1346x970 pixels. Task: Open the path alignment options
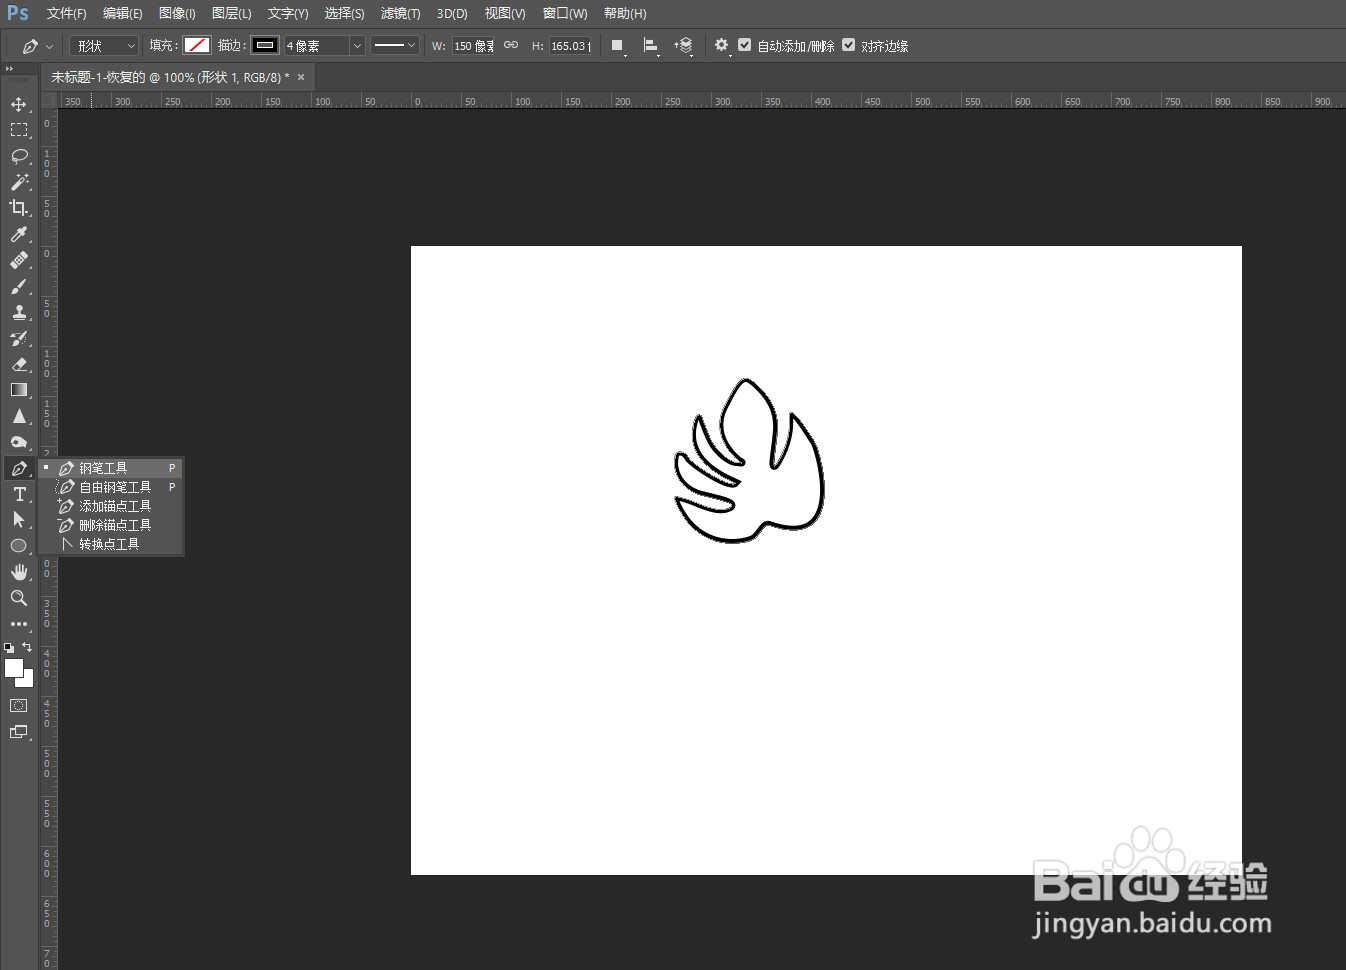click(x=651, y=46)
